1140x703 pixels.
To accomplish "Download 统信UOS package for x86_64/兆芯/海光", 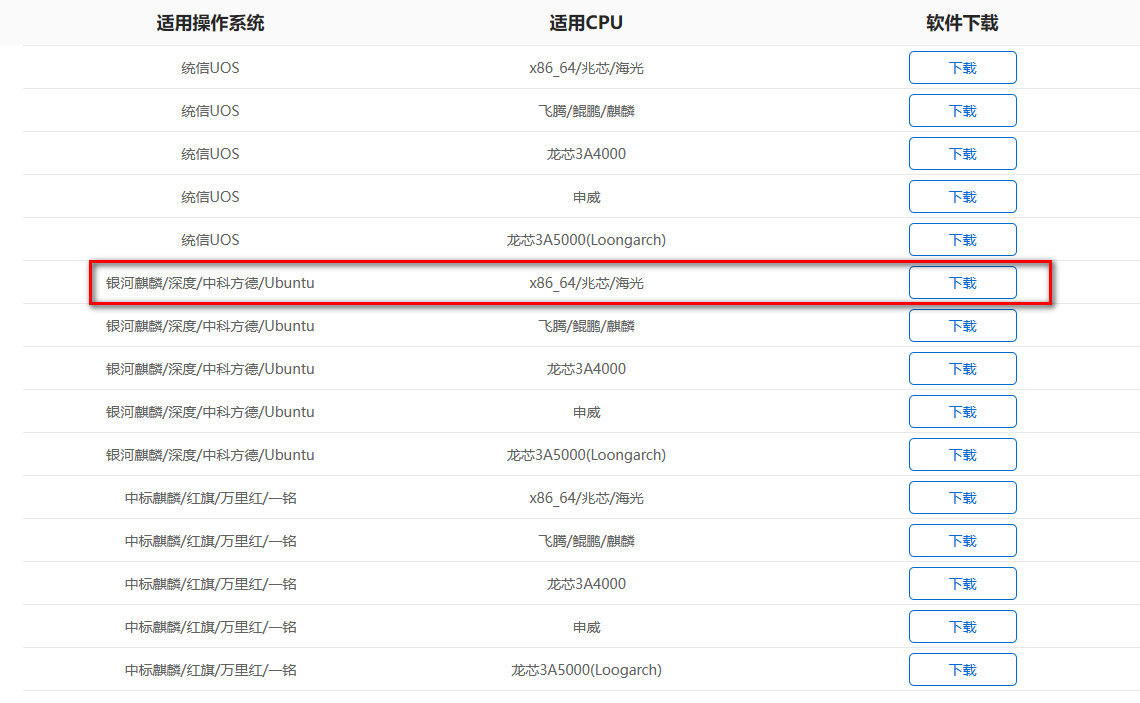I will click(x=963, y=68).
